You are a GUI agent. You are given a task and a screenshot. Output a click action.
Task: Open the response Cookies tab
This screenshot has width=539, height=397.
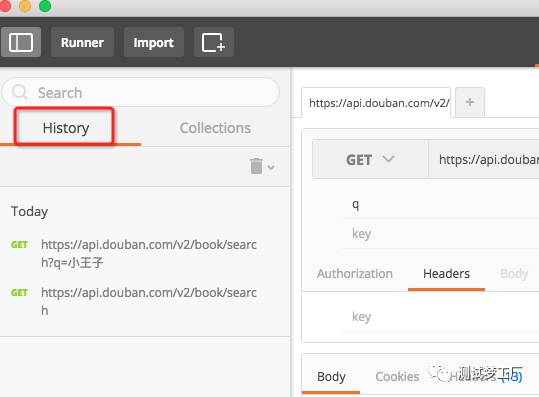pos(397,376)
